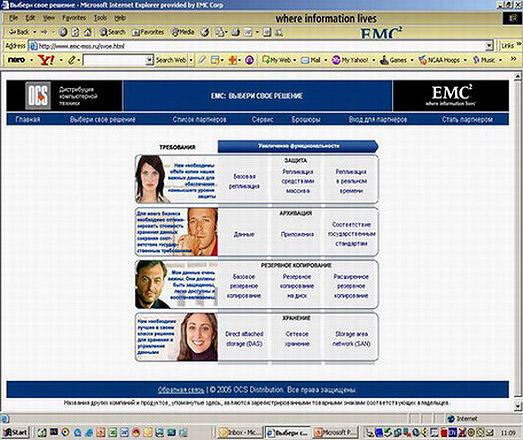Expand the Back button history dropdown arrow
The image size is (523, 440).
(x=34, y=32)
